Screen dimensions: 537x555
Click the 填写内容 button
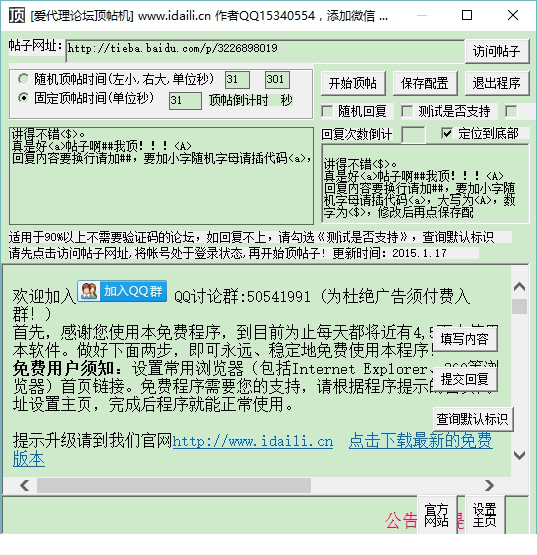tap(465, 339)
